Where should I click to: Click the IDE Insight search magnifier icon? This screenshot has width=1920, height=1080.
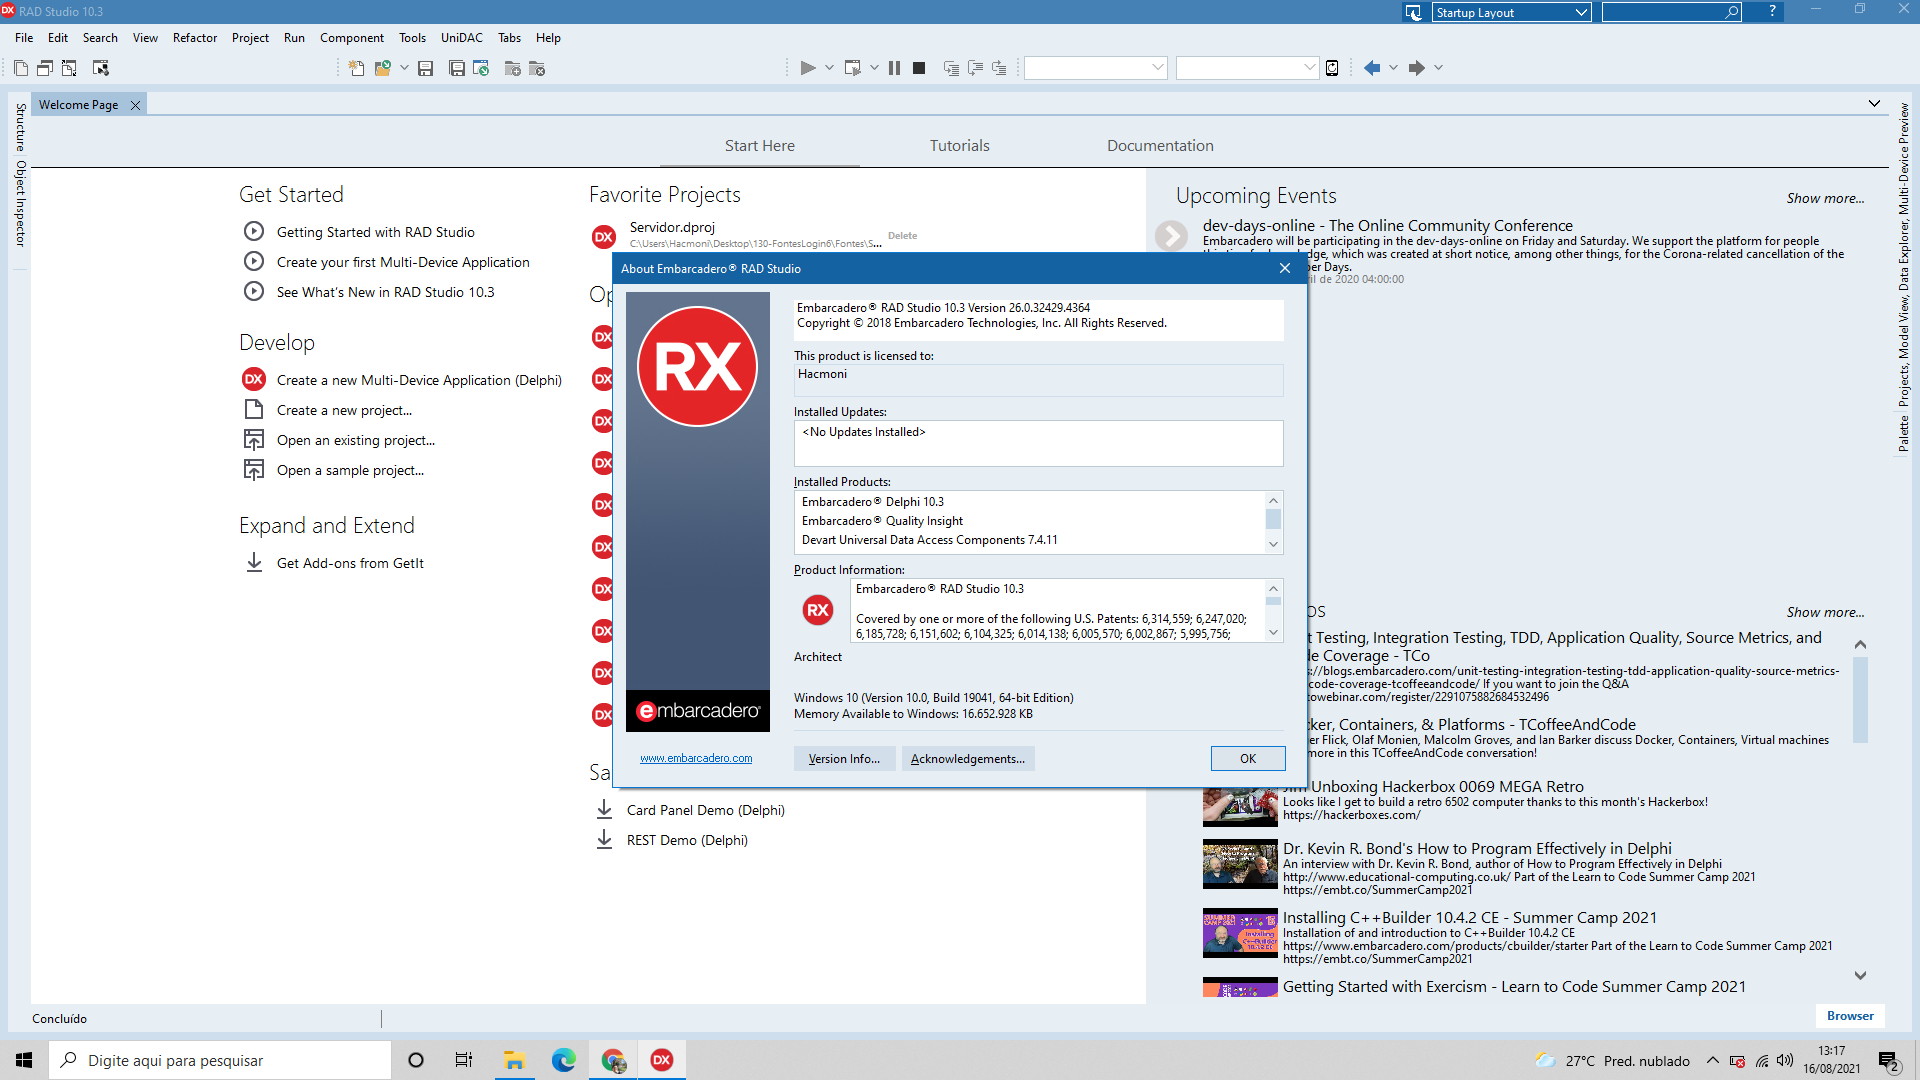tap(1732, 12)
